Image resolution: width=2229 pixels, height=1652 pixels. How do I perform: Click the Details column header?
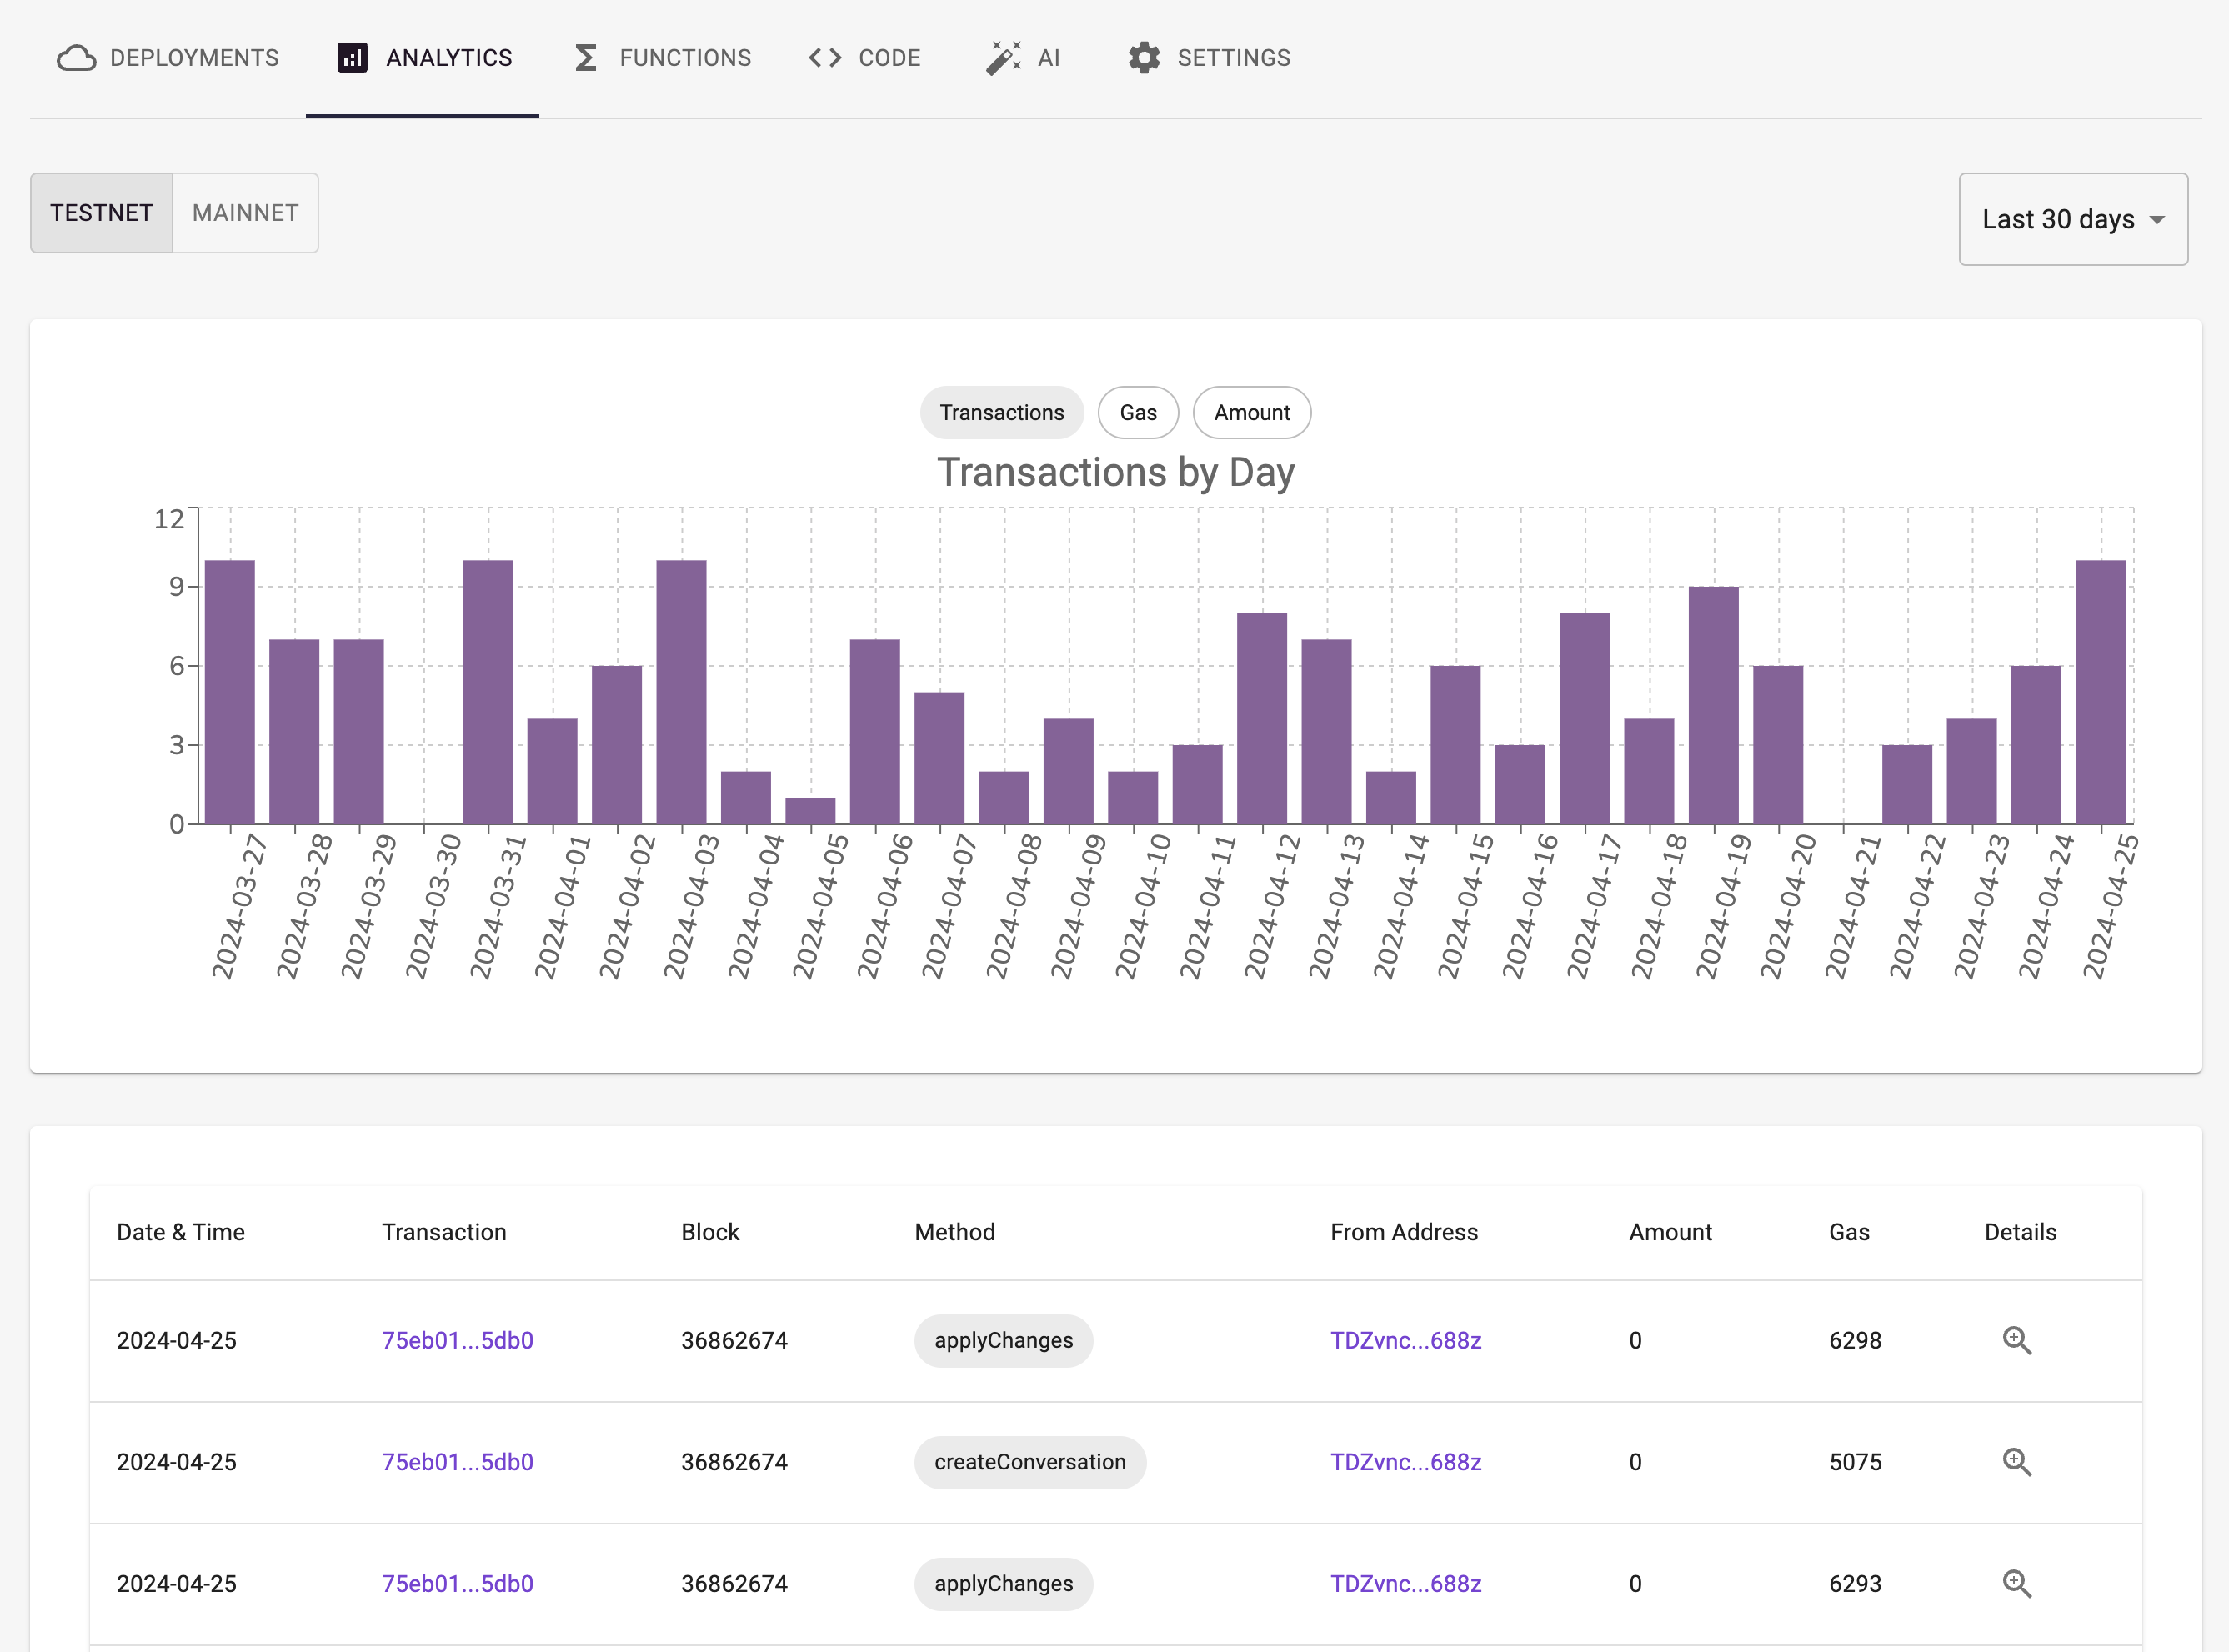pyautogui.click(x=2020, y=1232)
